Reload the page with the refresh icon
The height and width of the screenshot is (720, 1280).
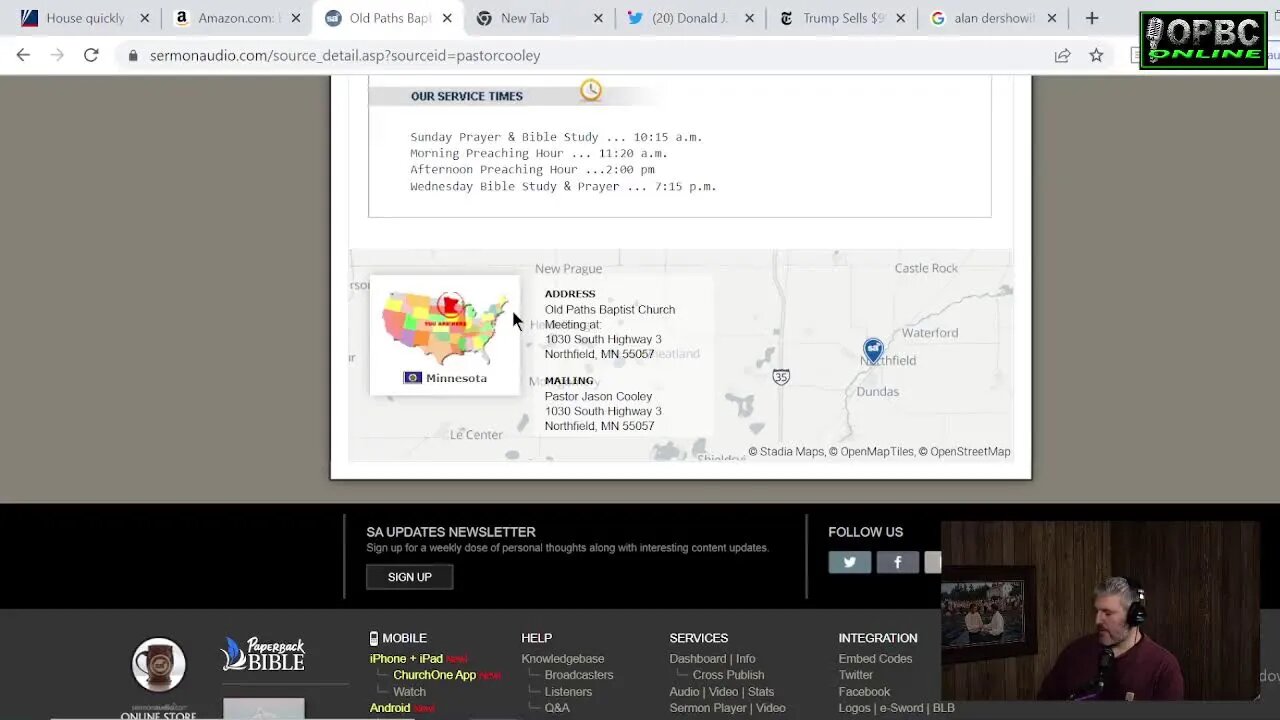click(x=91, y=55)
